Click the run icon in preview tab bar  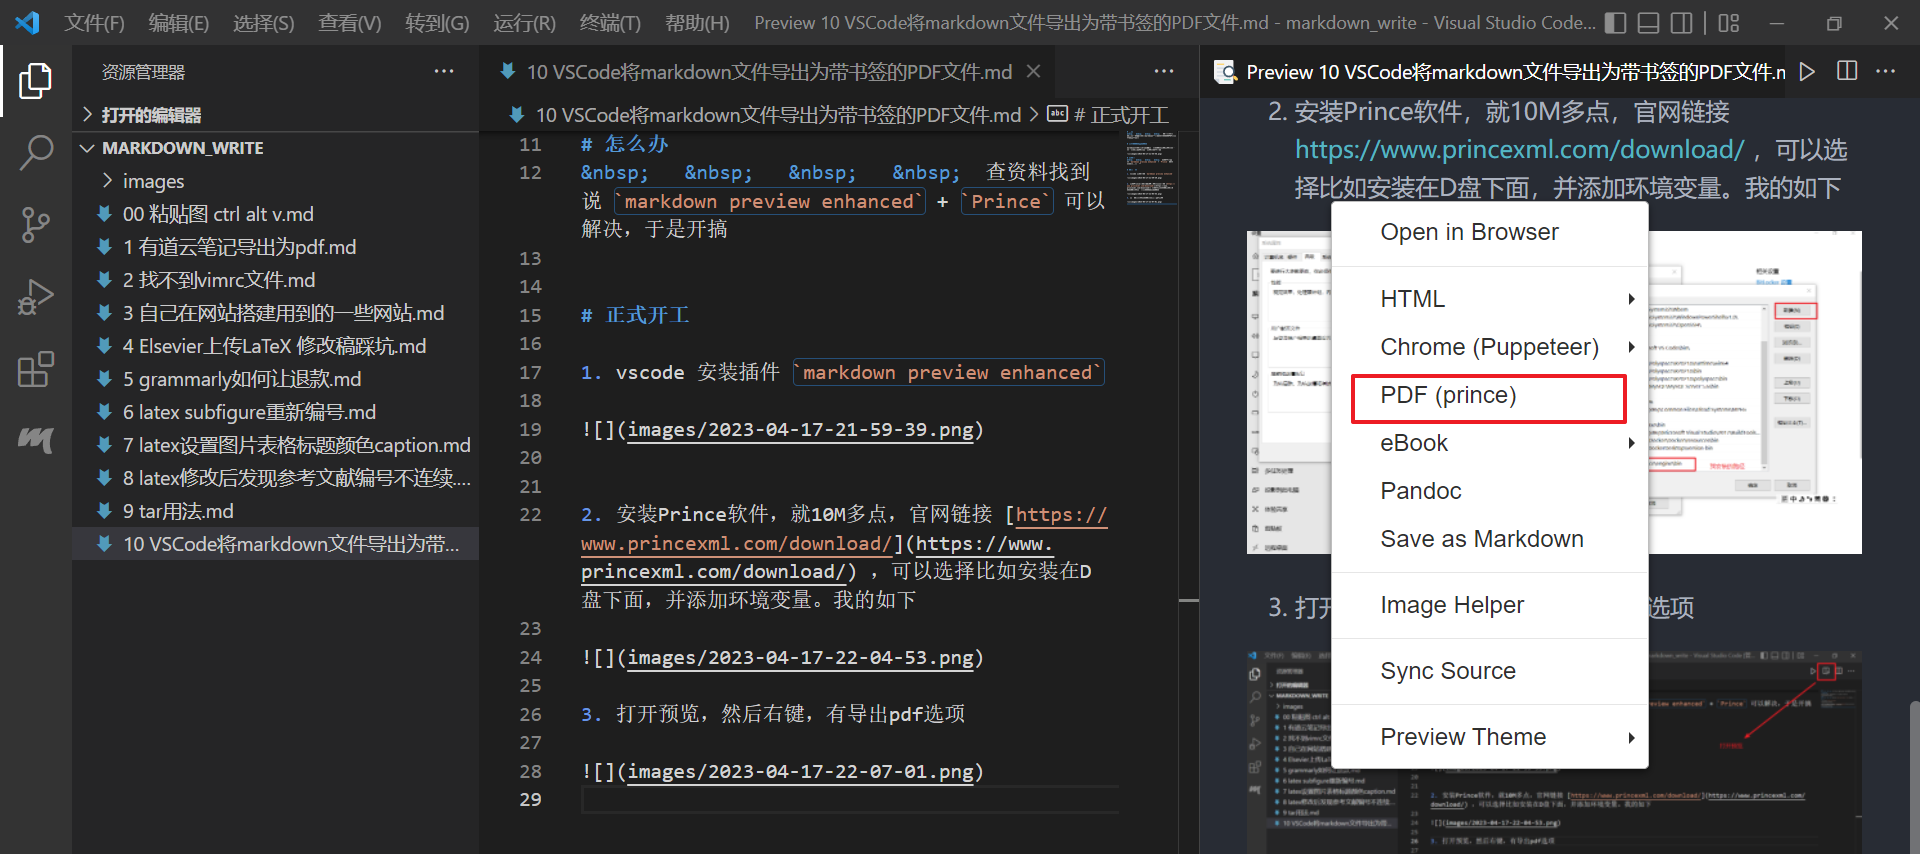click(1807, 71)
